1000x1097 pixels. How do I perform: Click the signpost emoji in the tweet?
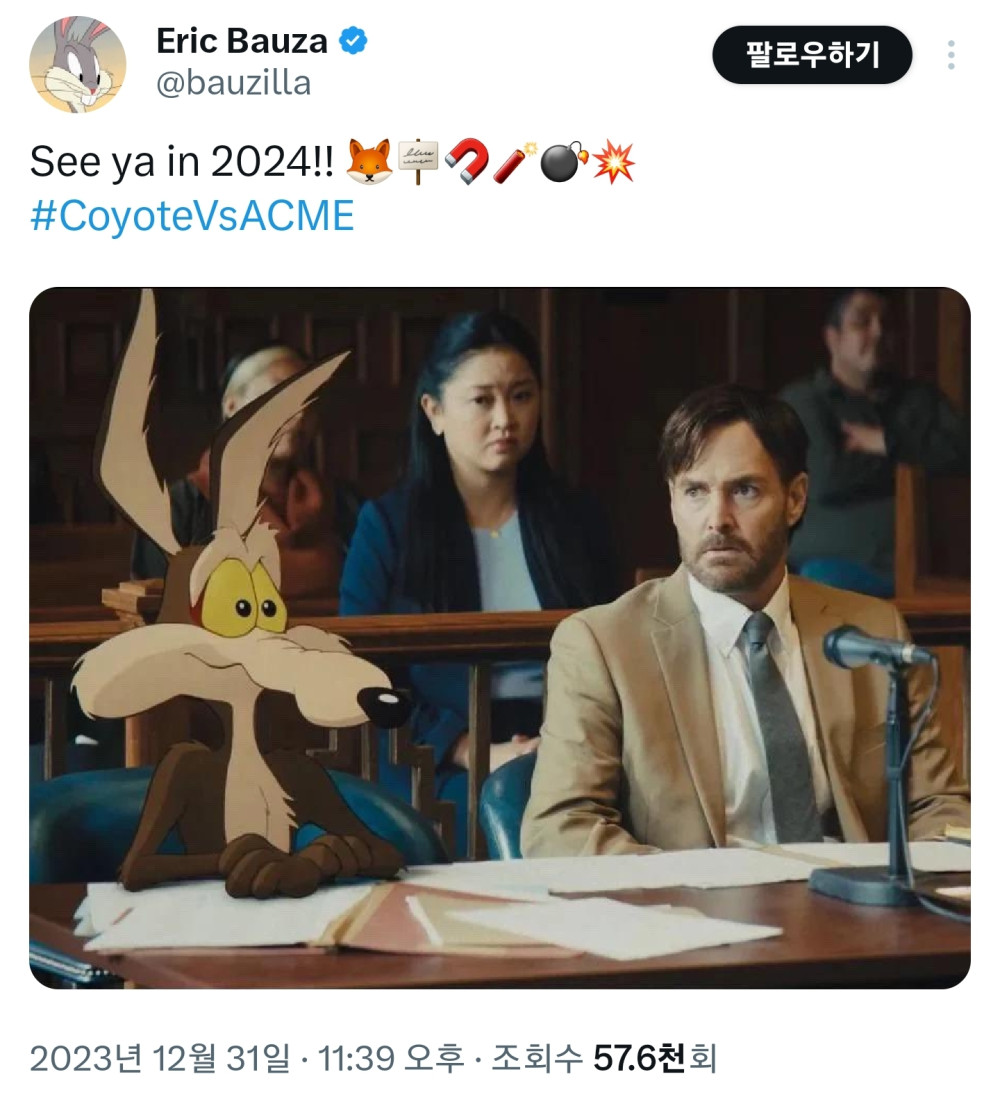click(419, 163)
